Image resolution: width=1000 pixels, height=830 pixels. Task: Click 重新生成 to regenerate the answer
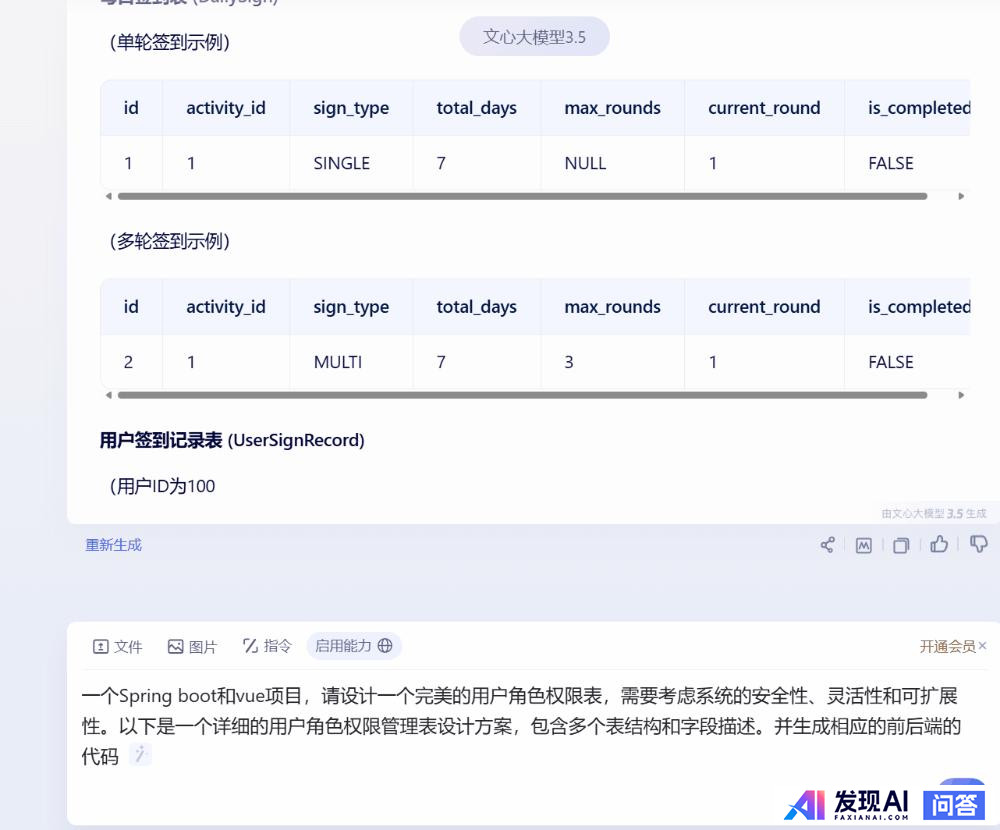tap(114, 545)
